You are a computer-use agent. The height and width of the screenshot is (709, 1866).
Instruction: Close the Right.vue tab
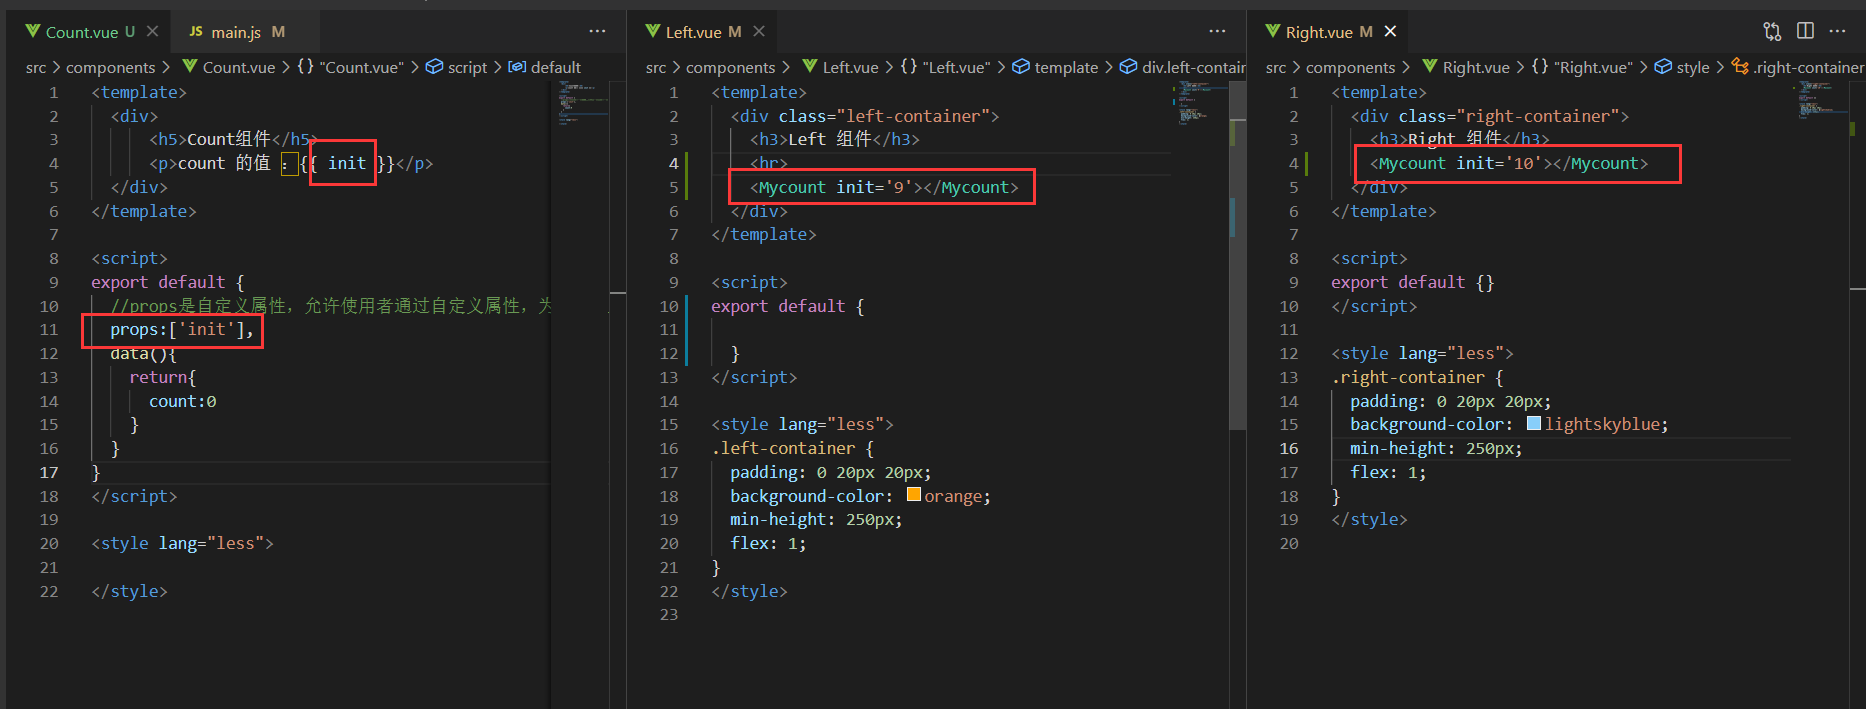coord(1390,32)
